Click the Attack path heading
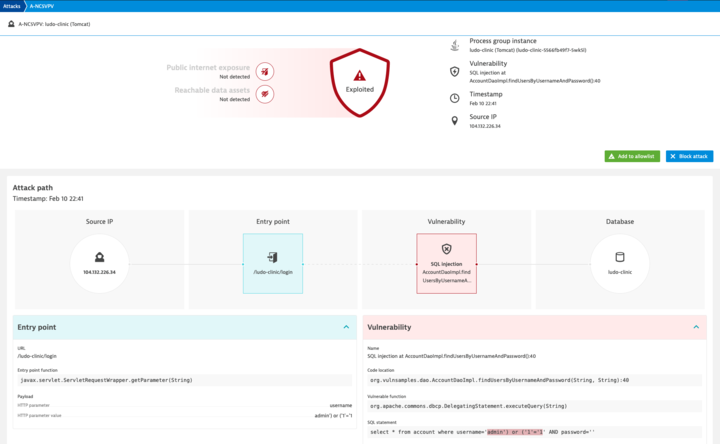720x444 pixels. [33, 187]
